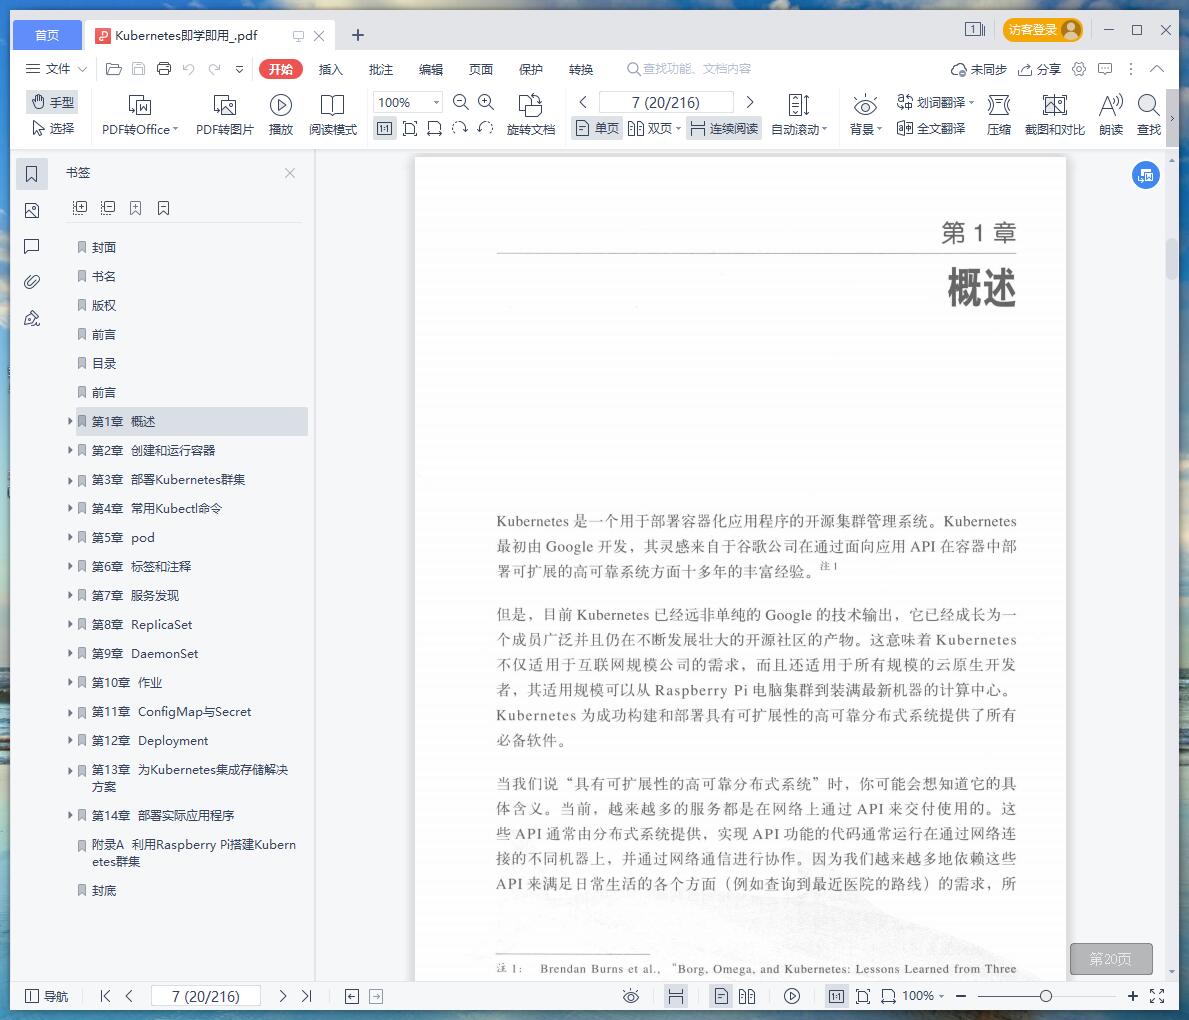
Task: Zoom out using the minus magnifier
Action: coord(460,102)
